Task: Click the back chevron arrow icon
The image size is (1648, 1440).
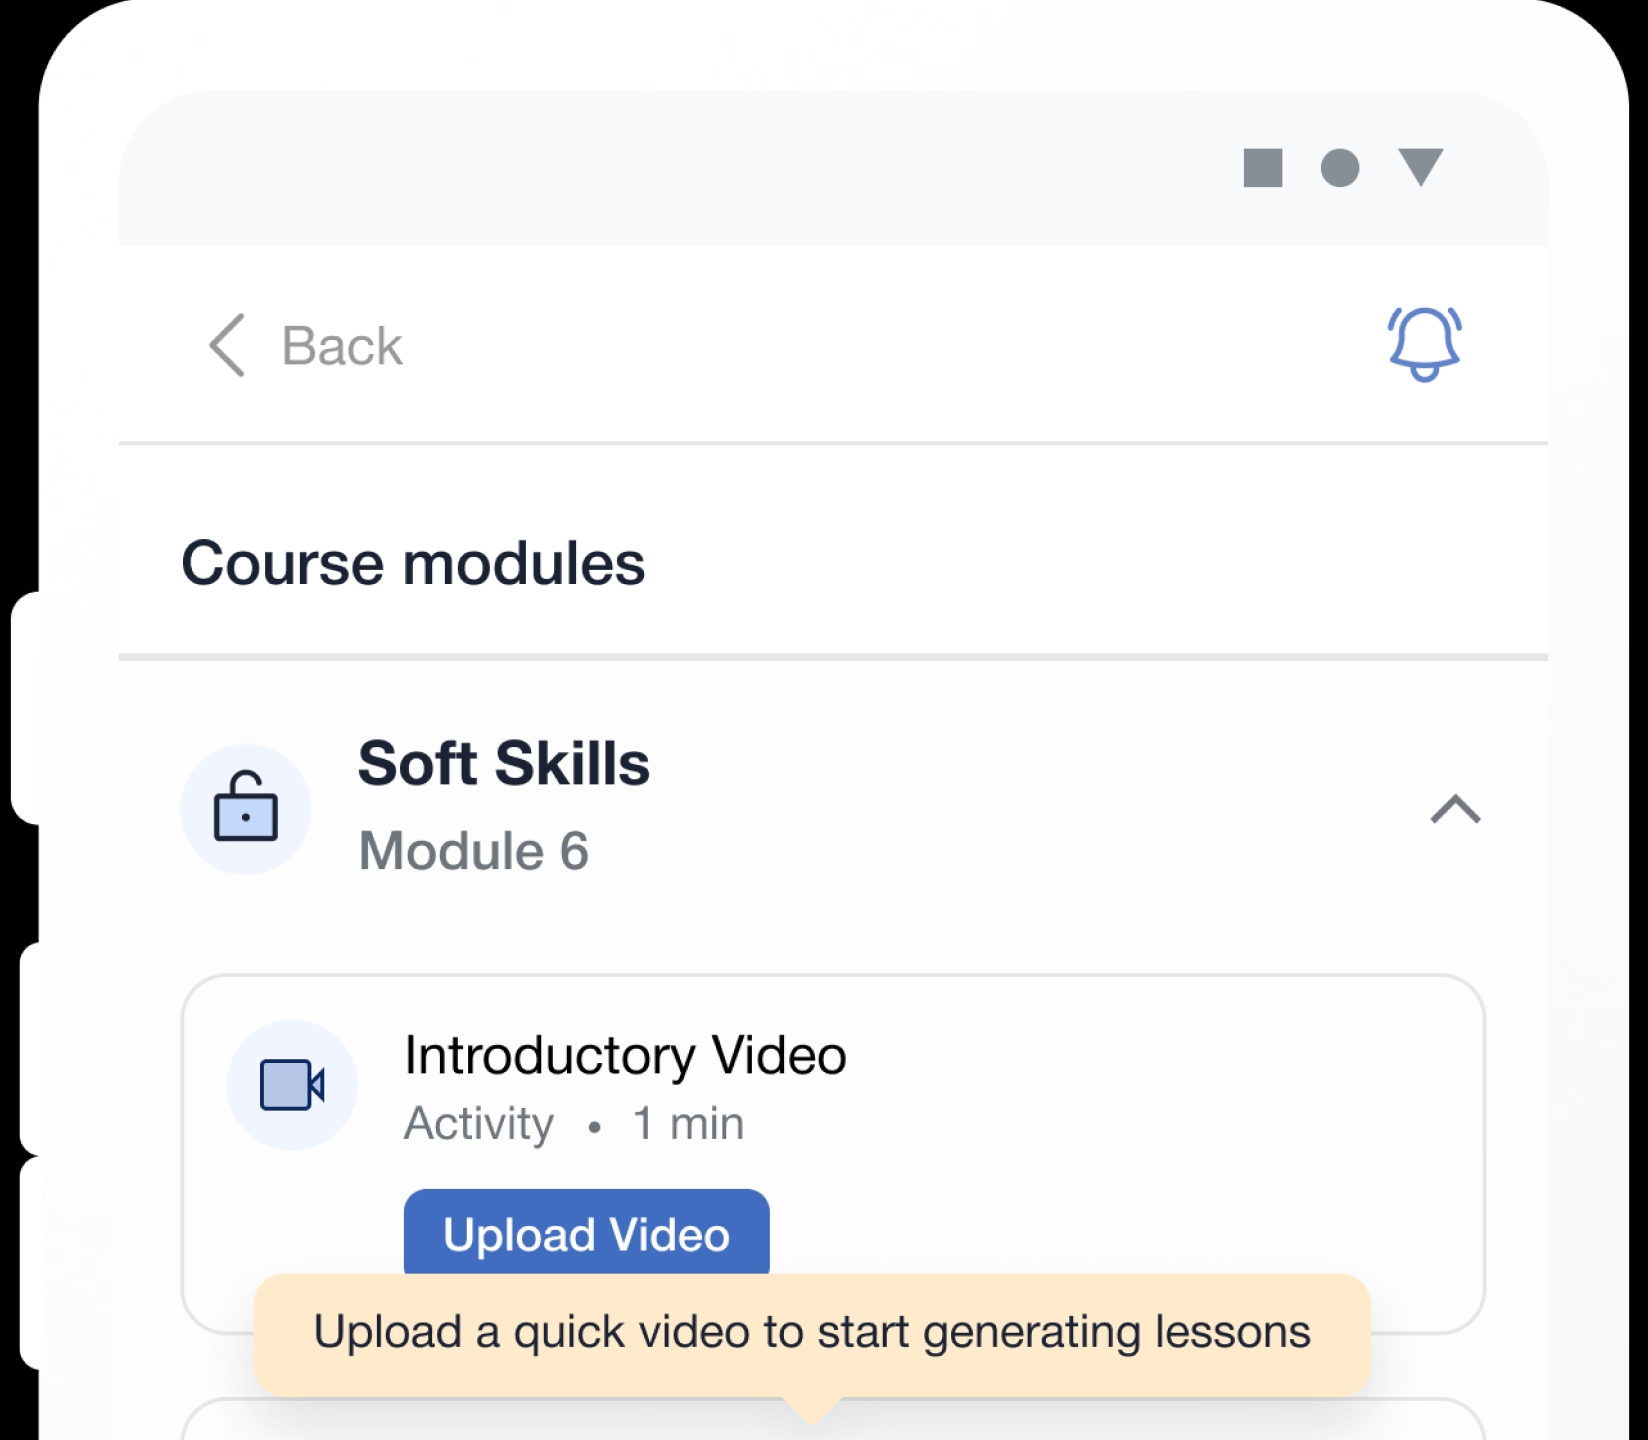Action: [x=228, y=346]
